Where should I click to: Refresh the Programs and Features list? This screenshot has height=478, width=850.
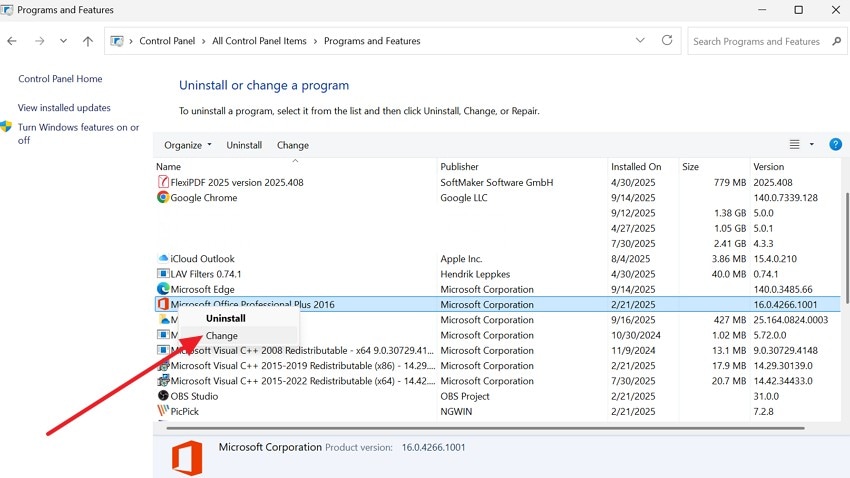point(667,41)
